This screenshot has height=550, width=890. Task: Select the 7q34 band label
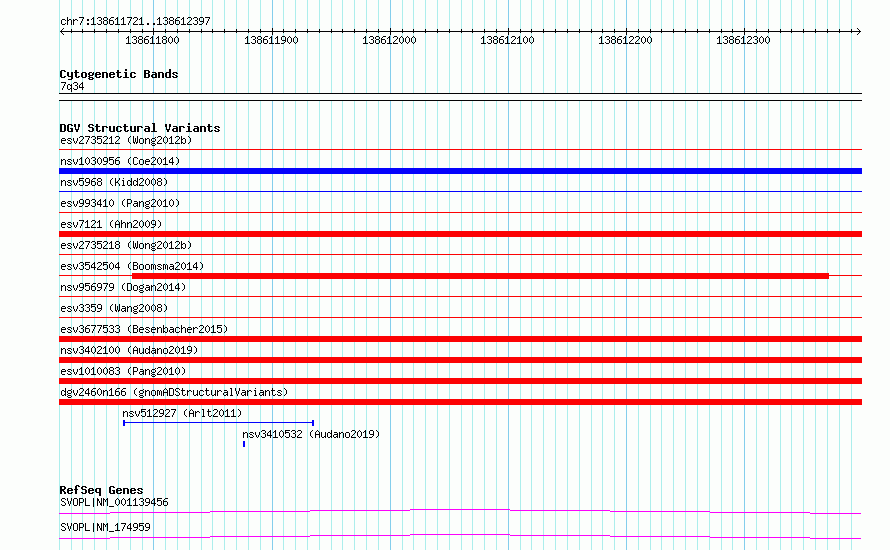tap(72, 86)
